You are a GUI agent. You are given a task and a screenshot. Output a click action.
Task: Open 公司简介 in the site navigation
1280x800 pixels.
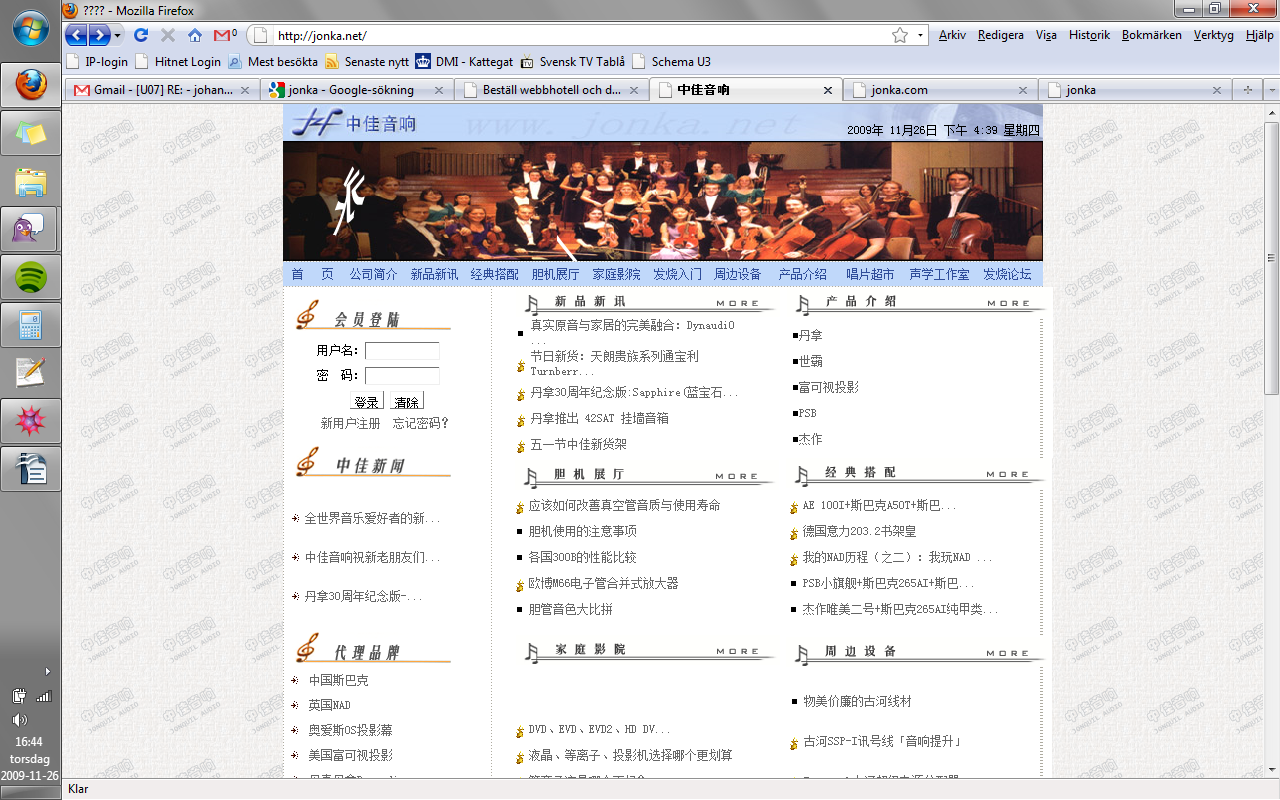tap(373, 274)
